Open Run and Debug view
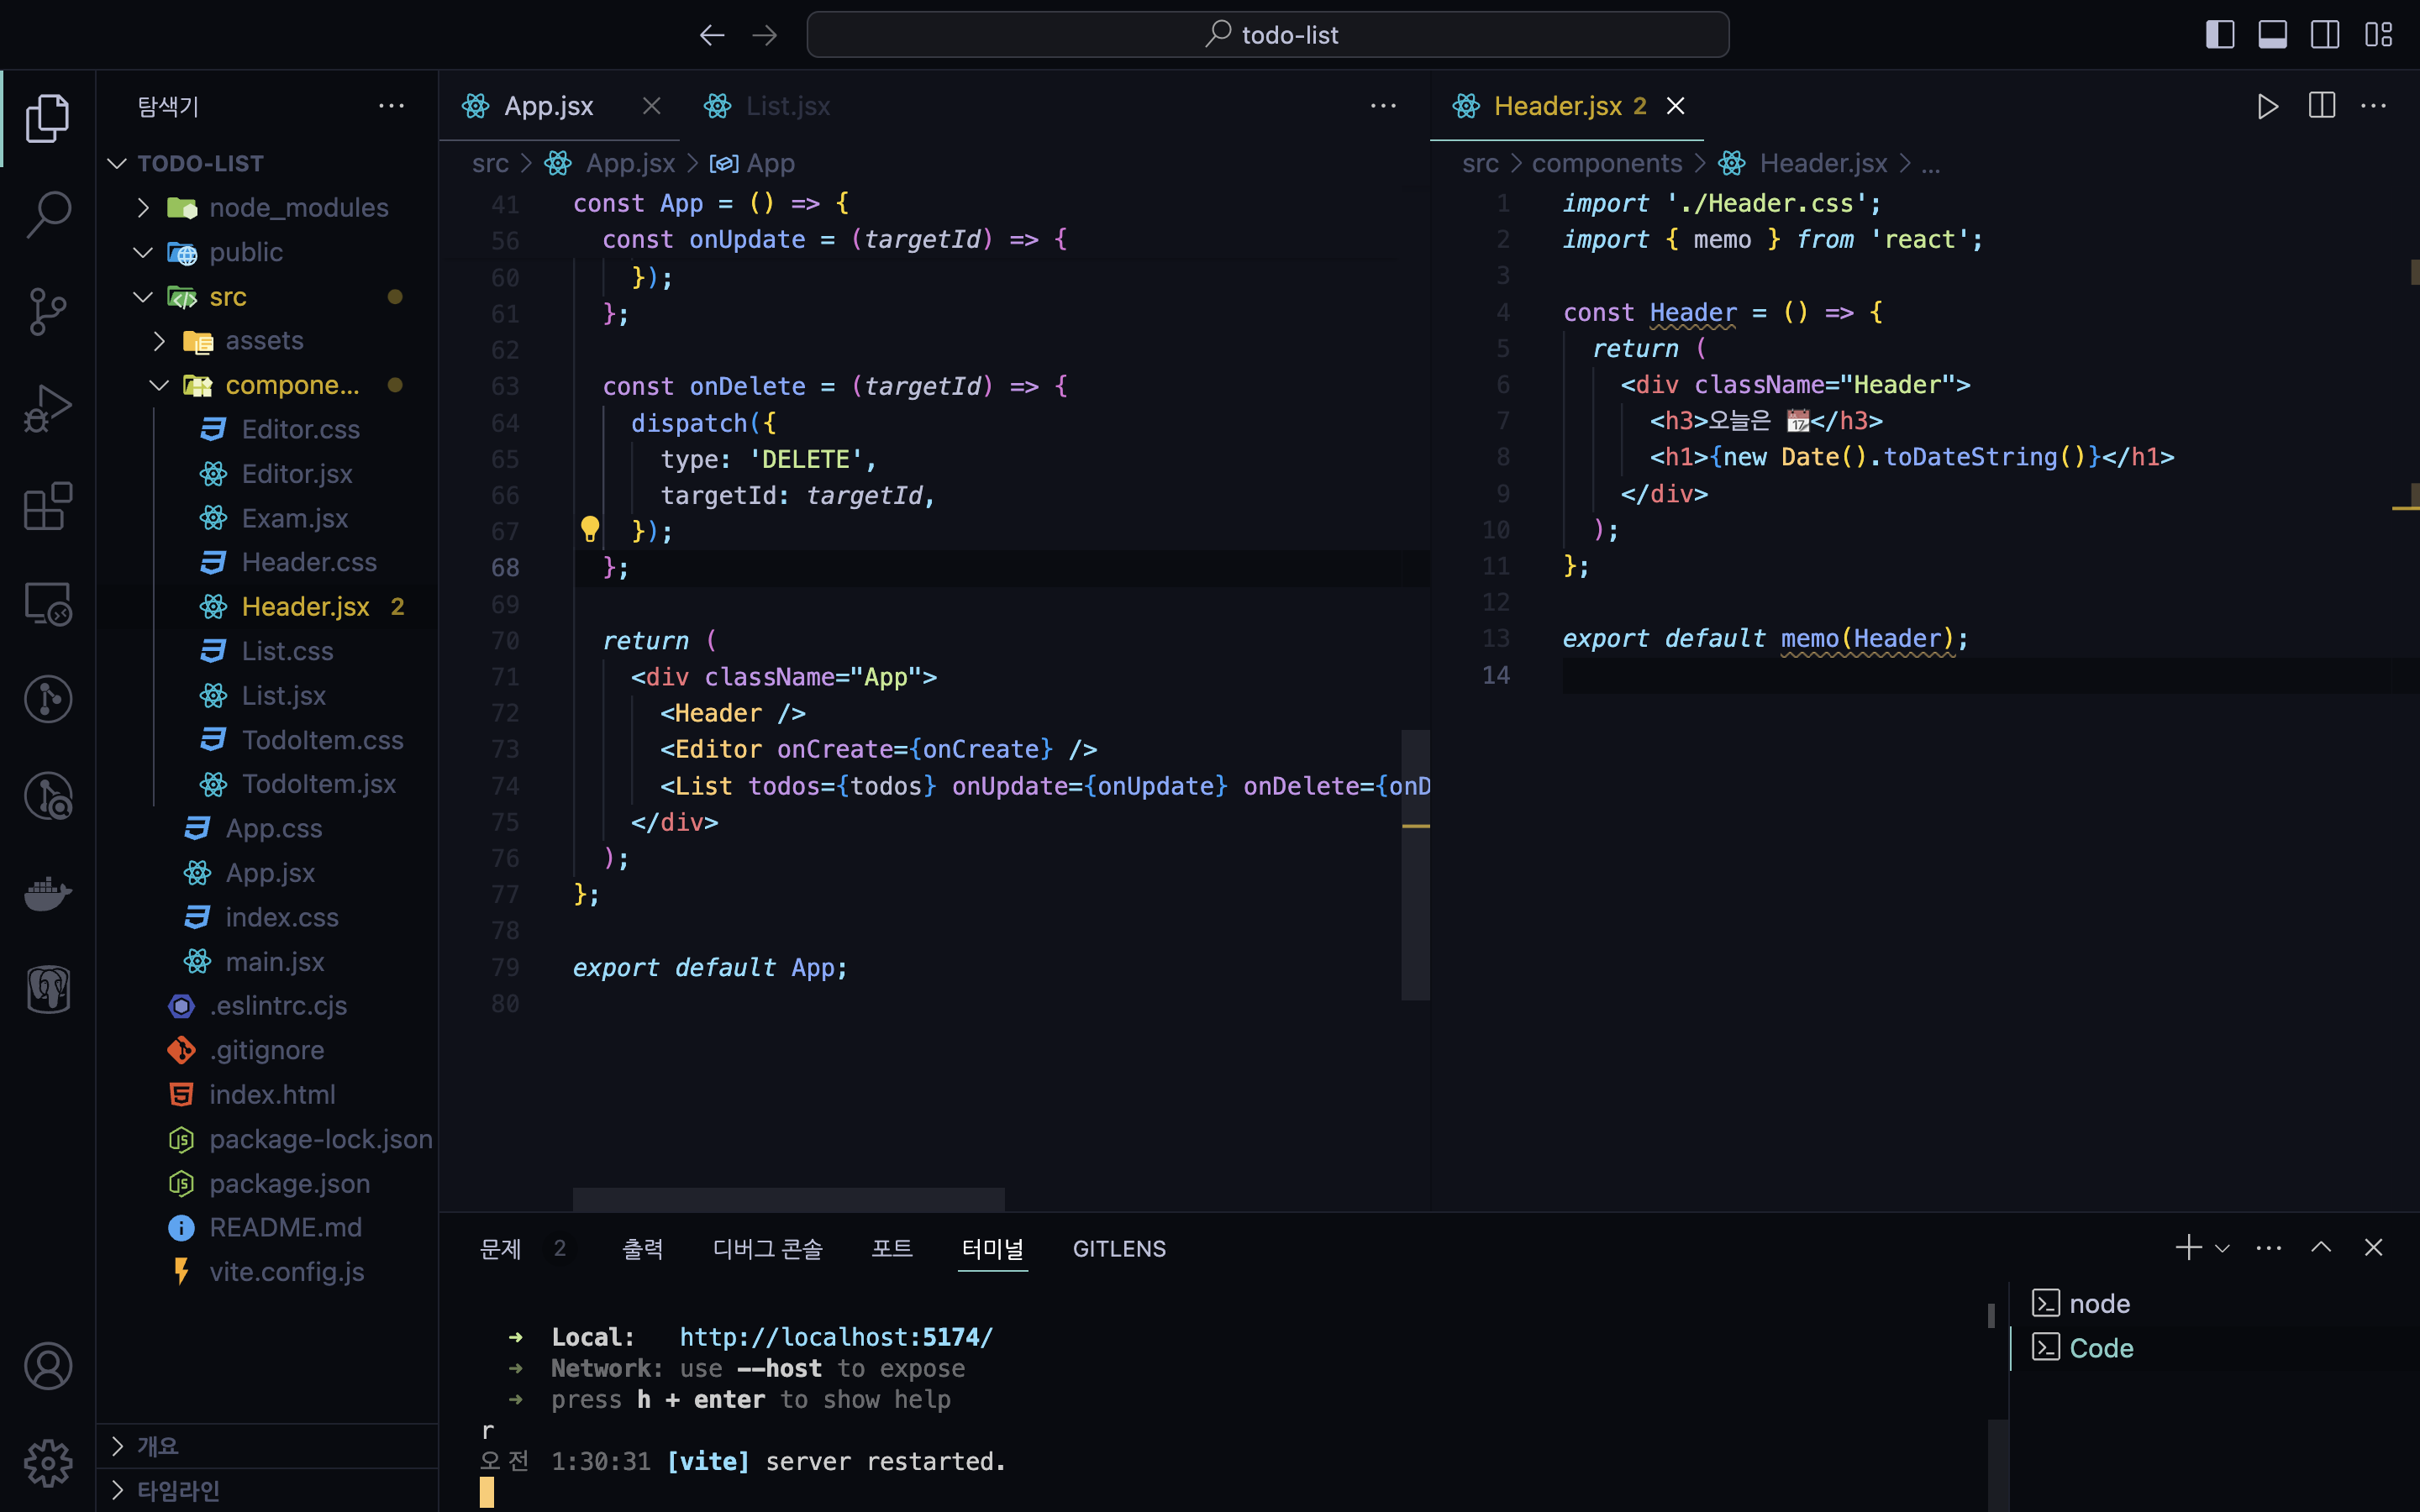 48,408
